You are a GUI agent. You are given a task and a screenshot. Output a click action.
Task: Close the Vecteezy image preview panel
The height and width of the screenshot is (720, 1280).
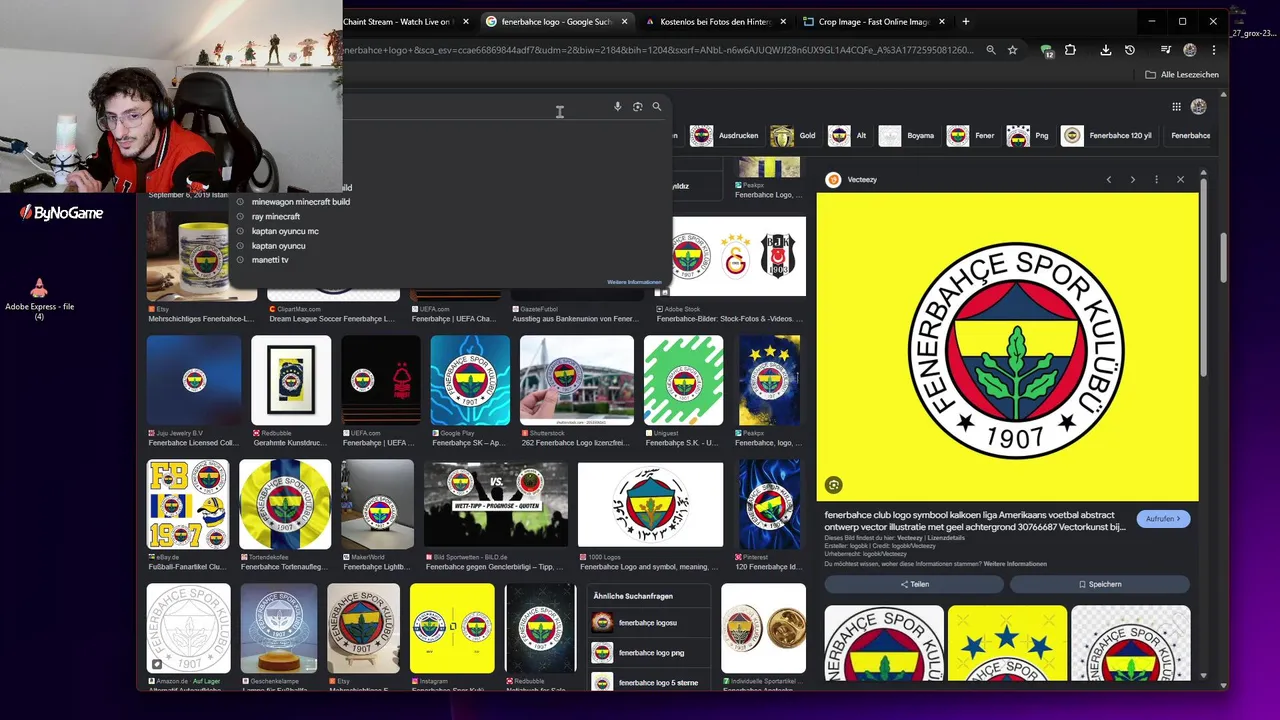point(1180,180)
